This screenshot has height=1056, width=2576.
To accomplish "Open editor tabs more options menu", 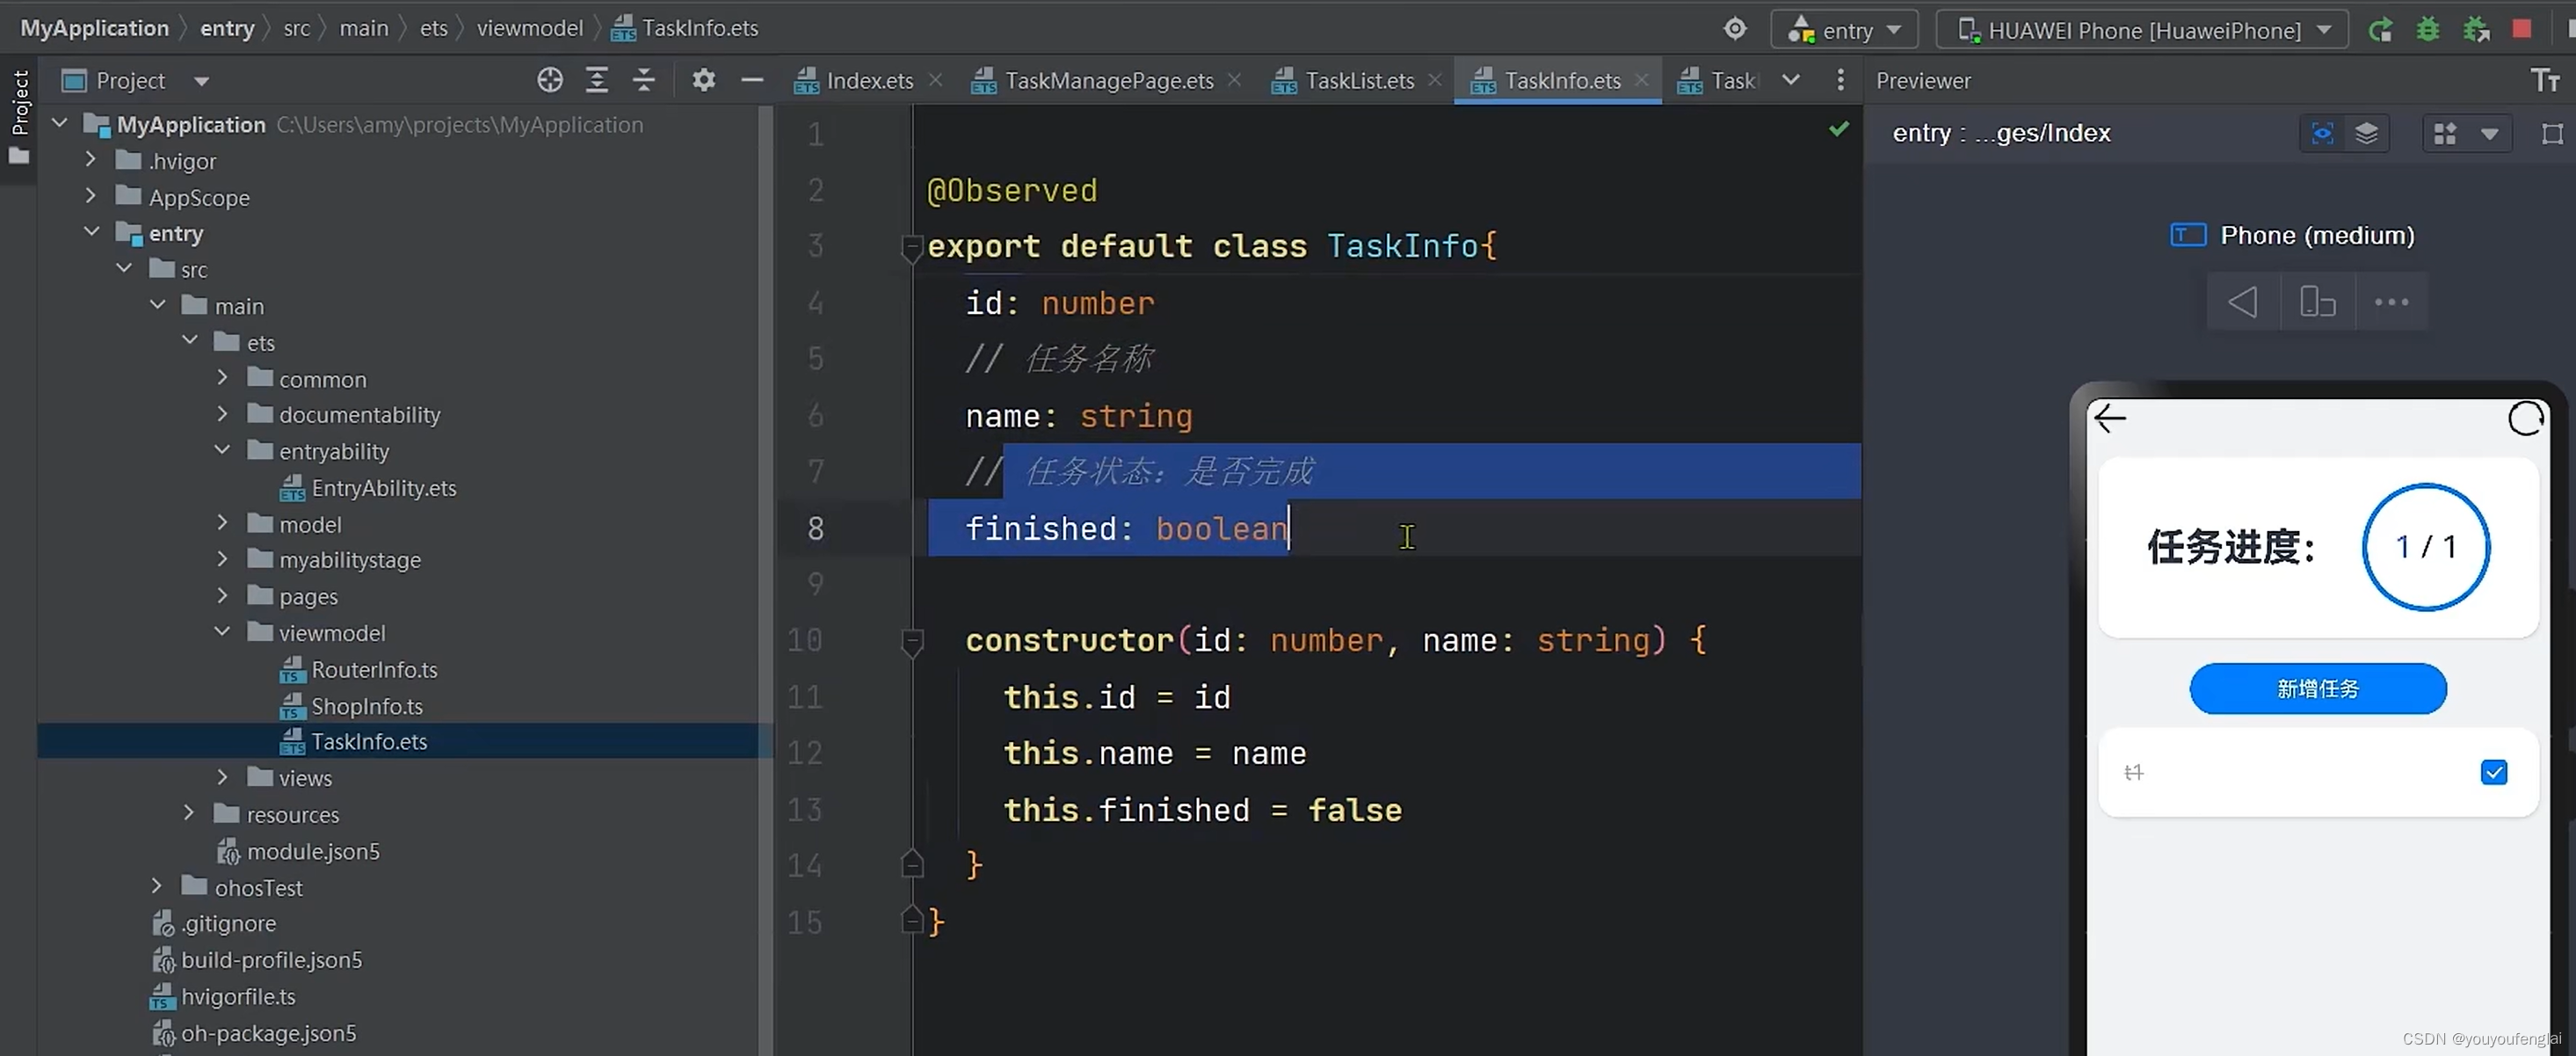I will pos(1840,80).
